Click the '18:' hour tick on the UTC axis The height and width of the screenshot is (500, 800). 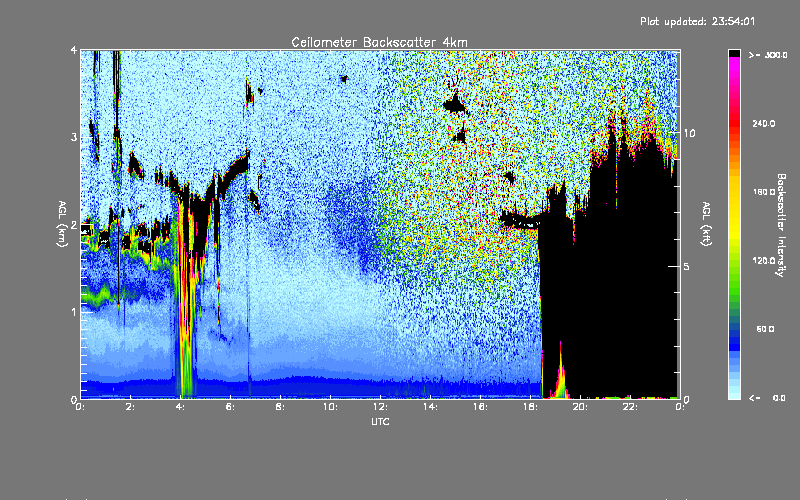click(530, 407)
